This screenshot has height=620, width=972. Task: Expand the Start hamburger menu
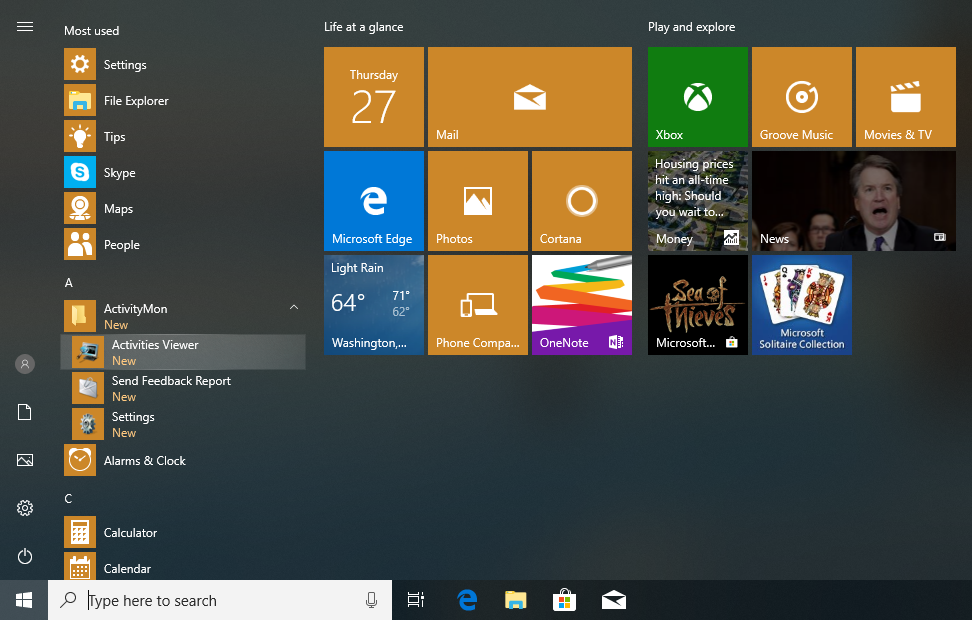click(25, 27)
